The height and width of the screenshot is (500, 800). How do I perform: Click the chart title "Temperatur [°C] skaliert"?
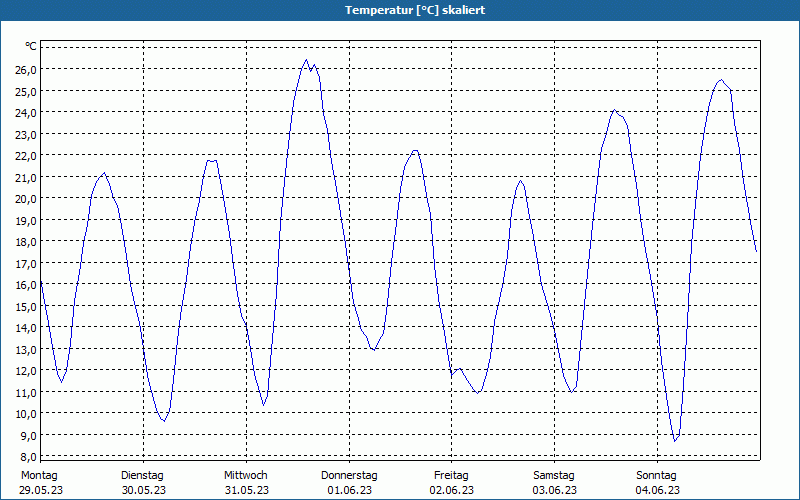pos(400,10)
